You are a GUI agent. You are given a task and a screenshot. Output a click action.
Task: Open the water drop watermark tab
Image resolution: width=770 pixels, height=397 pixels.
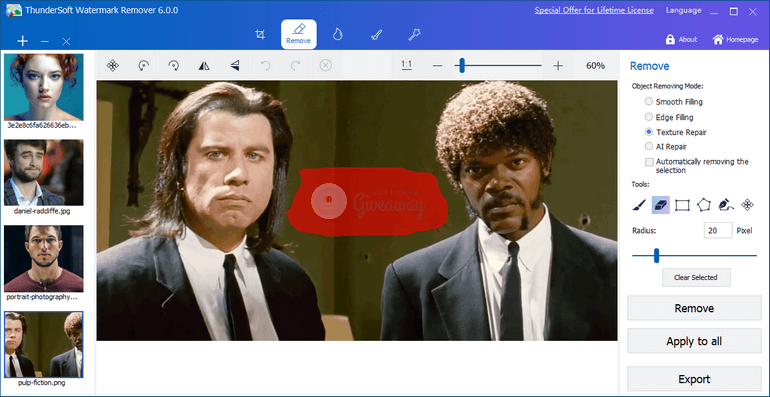(x=337, y=34)
